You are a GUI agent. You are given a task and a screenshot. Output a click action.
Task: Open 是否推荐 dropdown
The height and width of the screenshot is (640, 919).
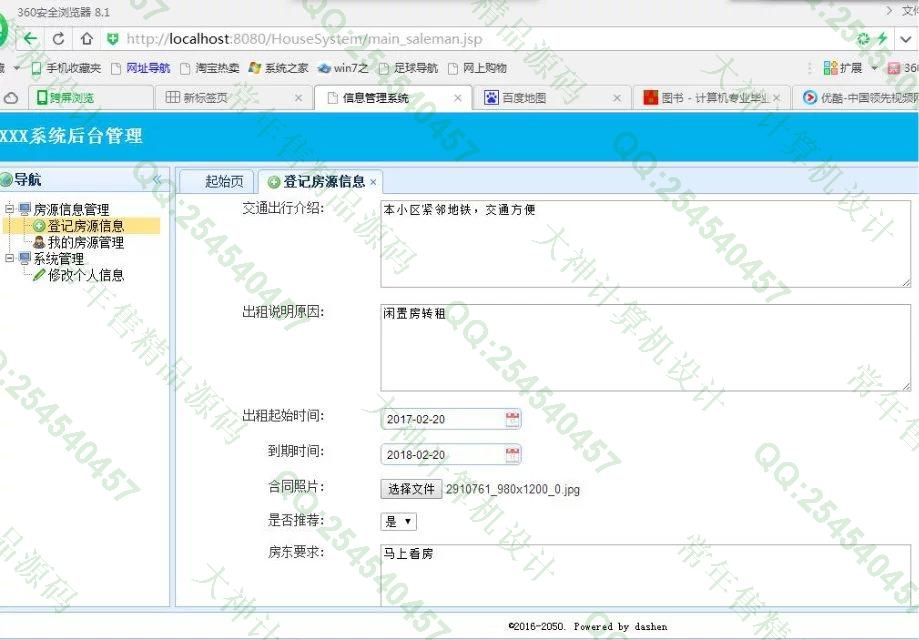[399, 521]
